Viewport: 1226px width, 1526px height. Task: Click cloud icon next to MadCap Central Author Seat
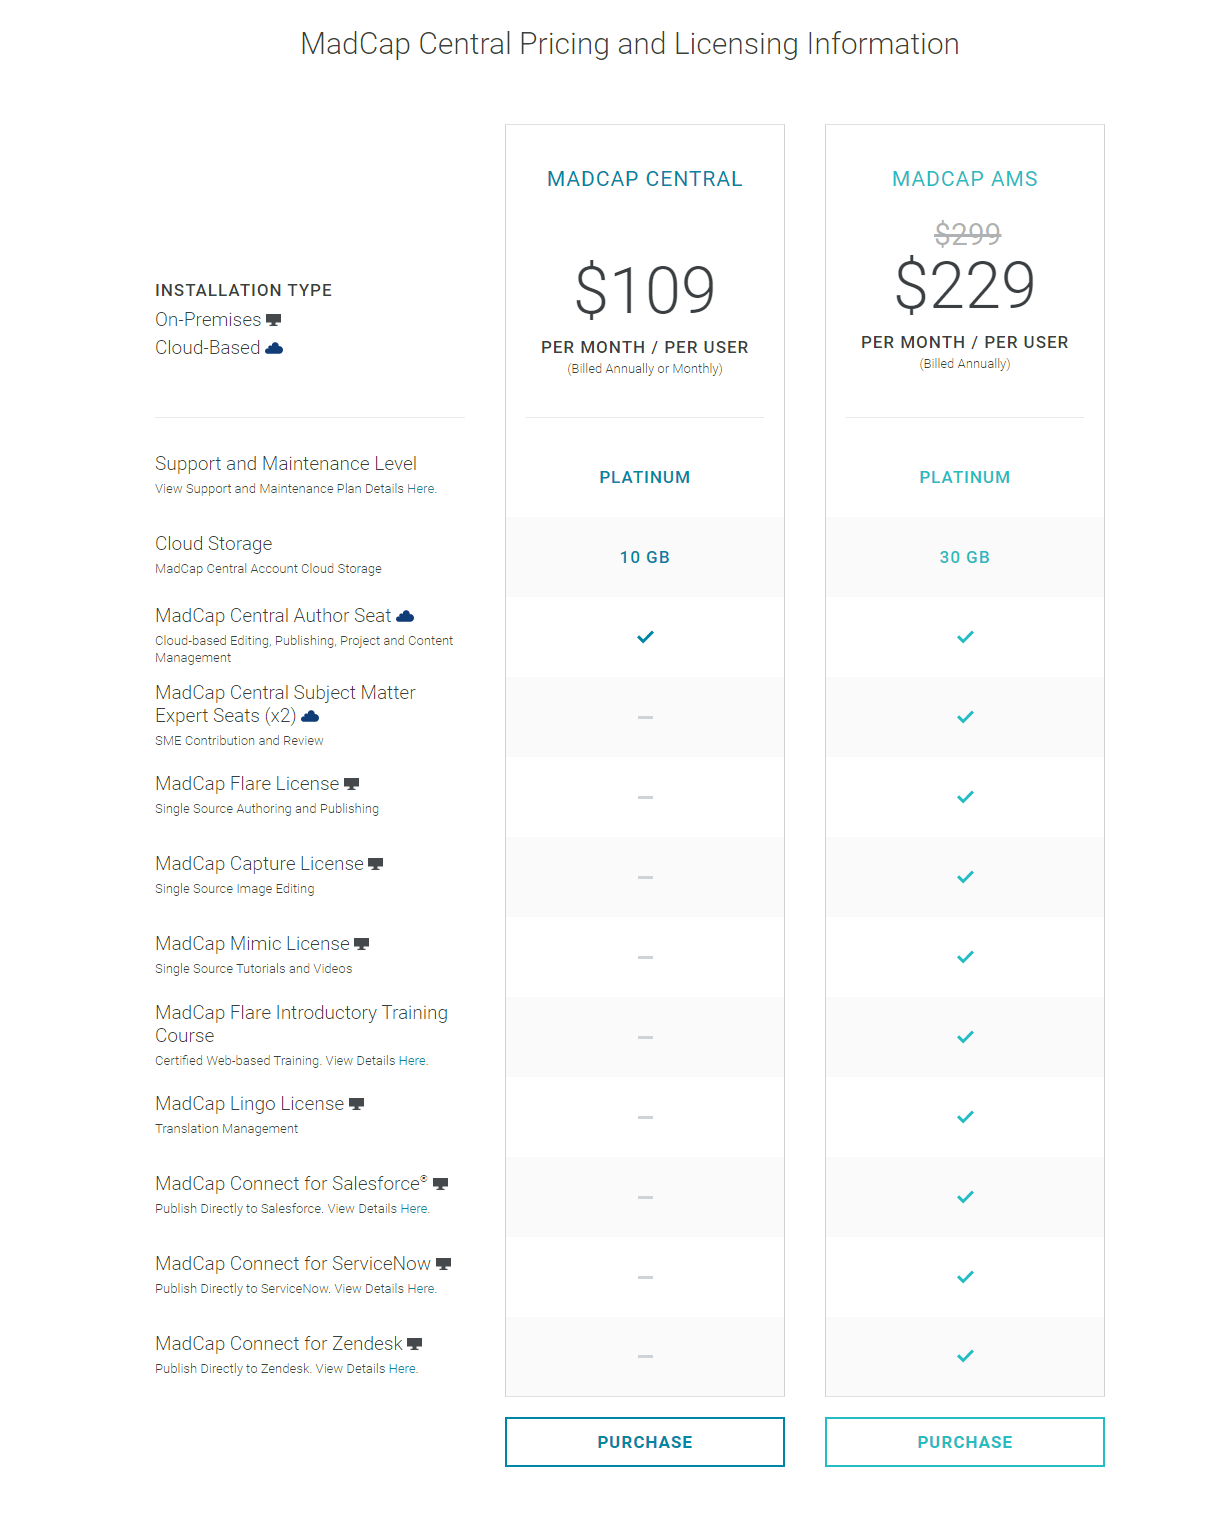[405, 616]
